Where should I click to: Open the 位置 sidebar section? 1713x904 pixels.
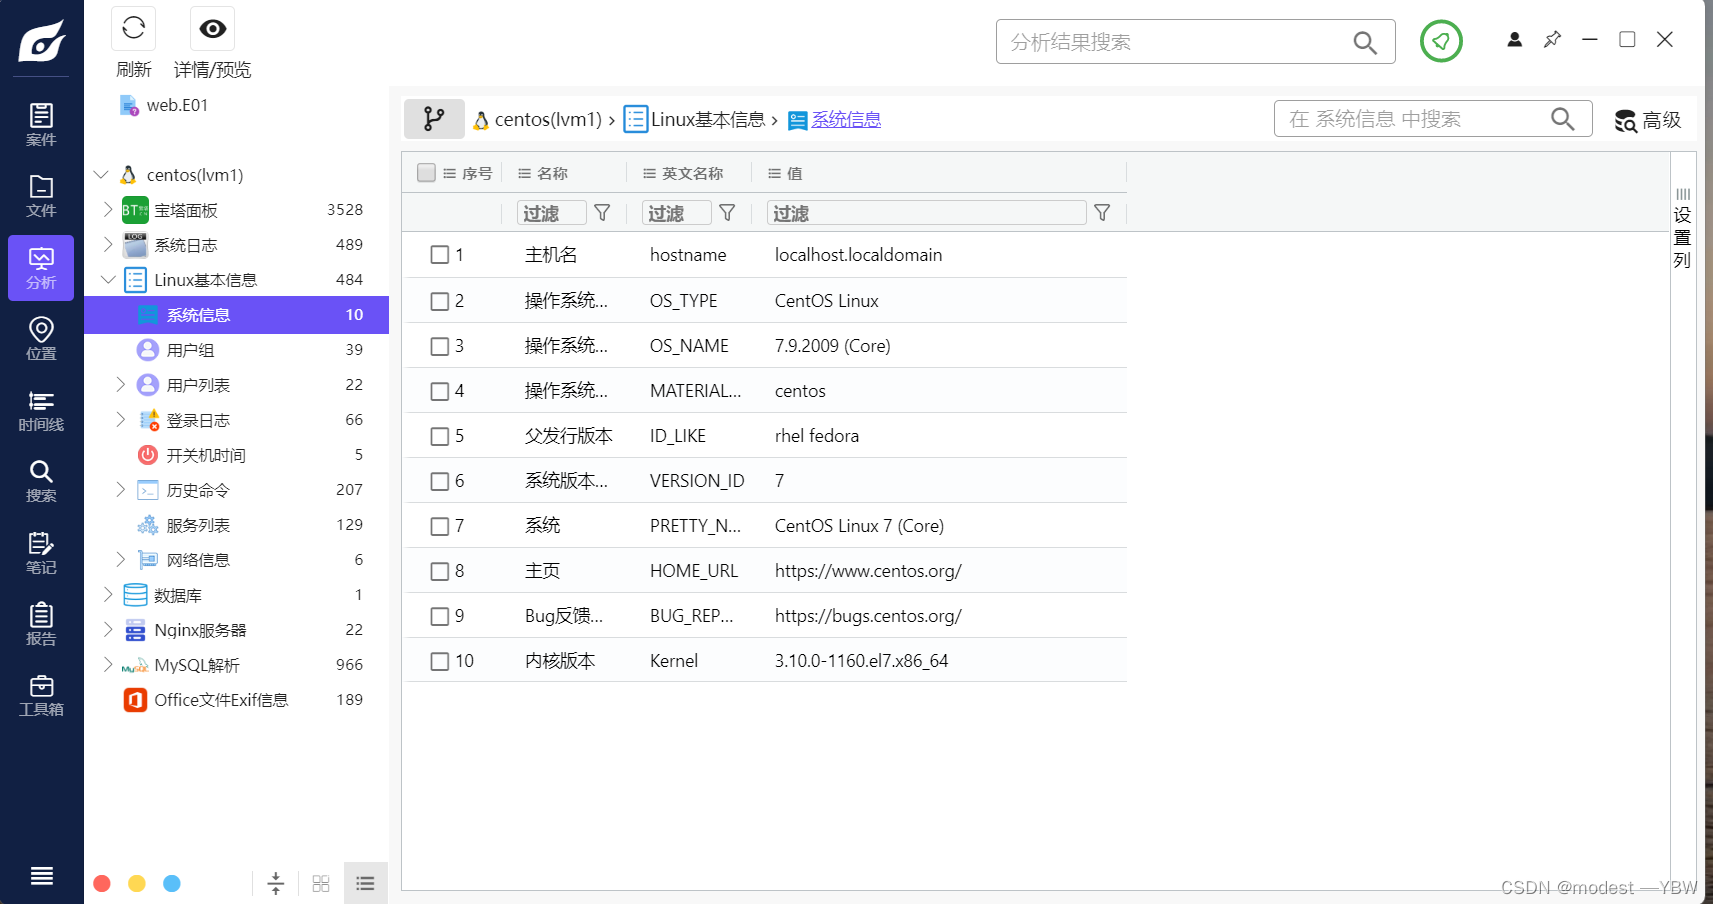tap(41, 339)
